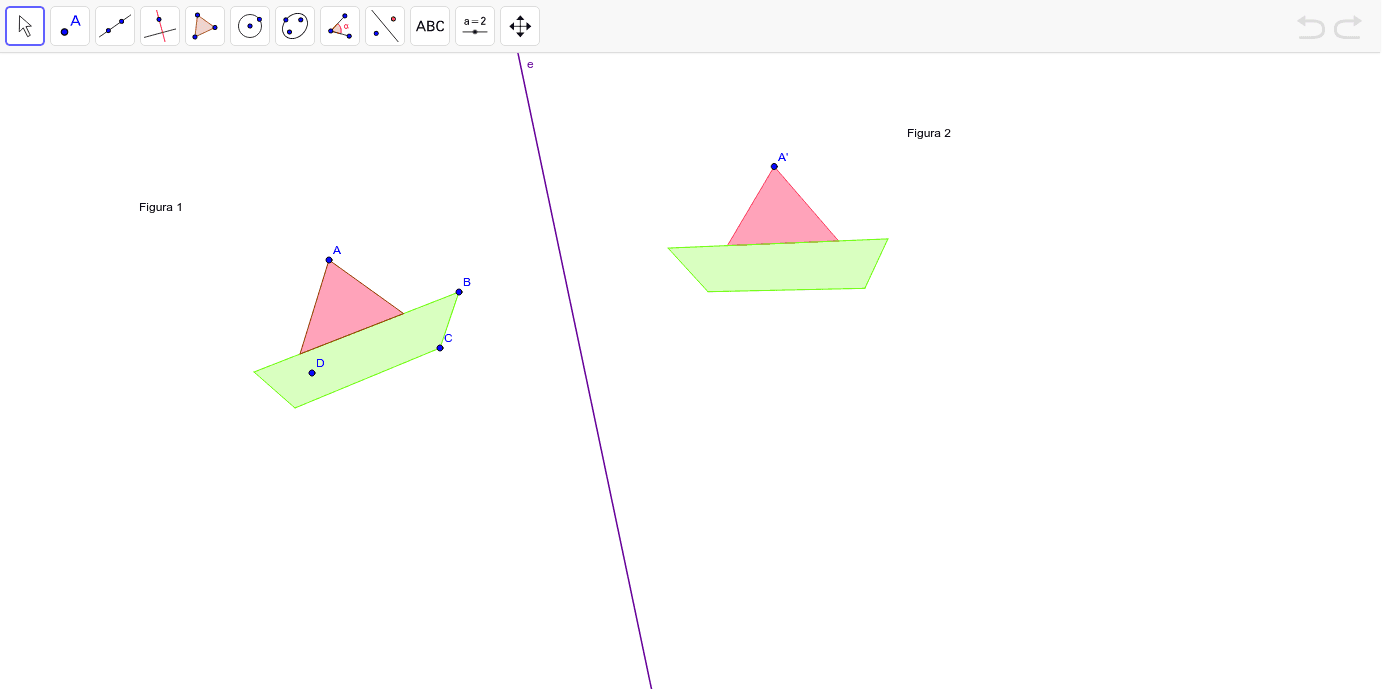1382x691 pixels.
Task: Select the ABC text tool
Action: point(430,26)
